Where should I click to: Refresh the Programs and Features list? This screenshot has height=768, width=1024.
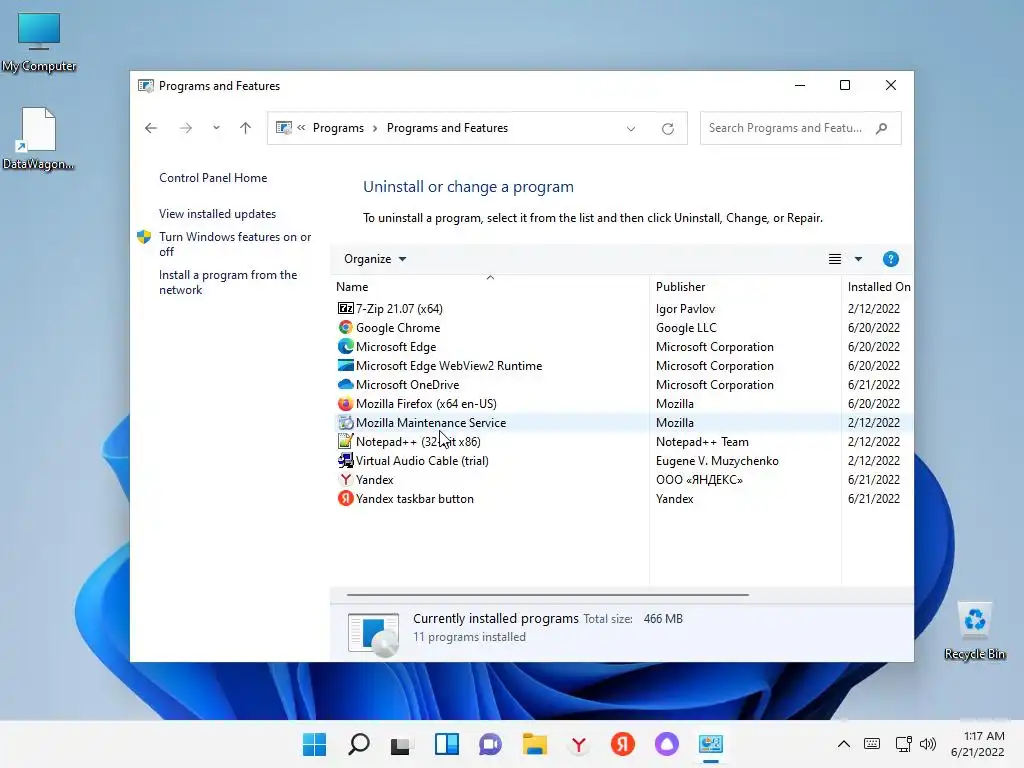(x=667, y=129)
